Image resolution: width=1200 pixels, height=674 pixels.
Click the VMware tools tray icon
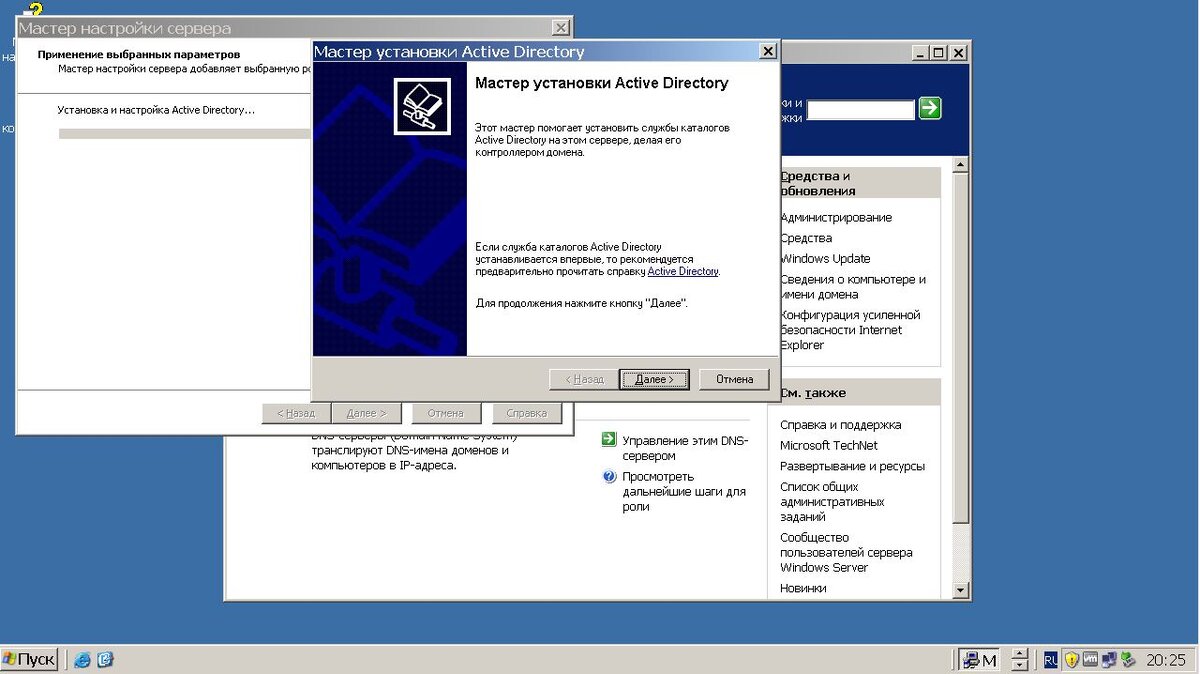tap(1090, 660)
